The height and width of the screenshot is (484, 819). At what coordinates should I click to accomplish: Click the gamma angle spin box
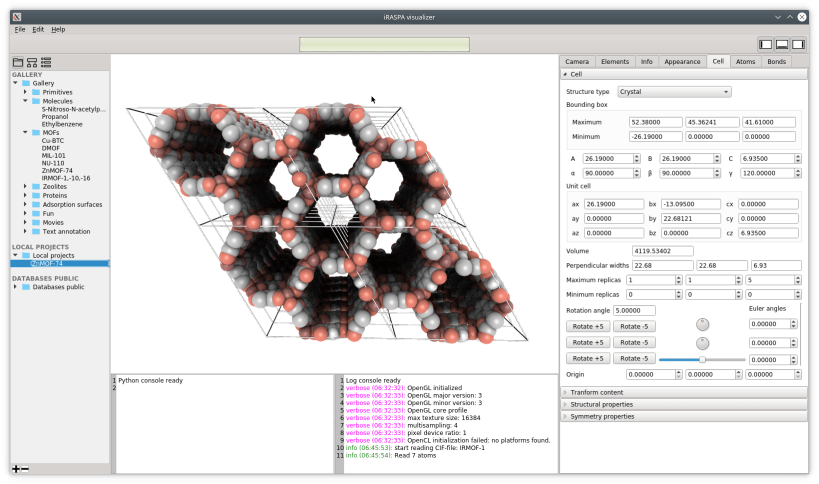[x=771, y=173]
